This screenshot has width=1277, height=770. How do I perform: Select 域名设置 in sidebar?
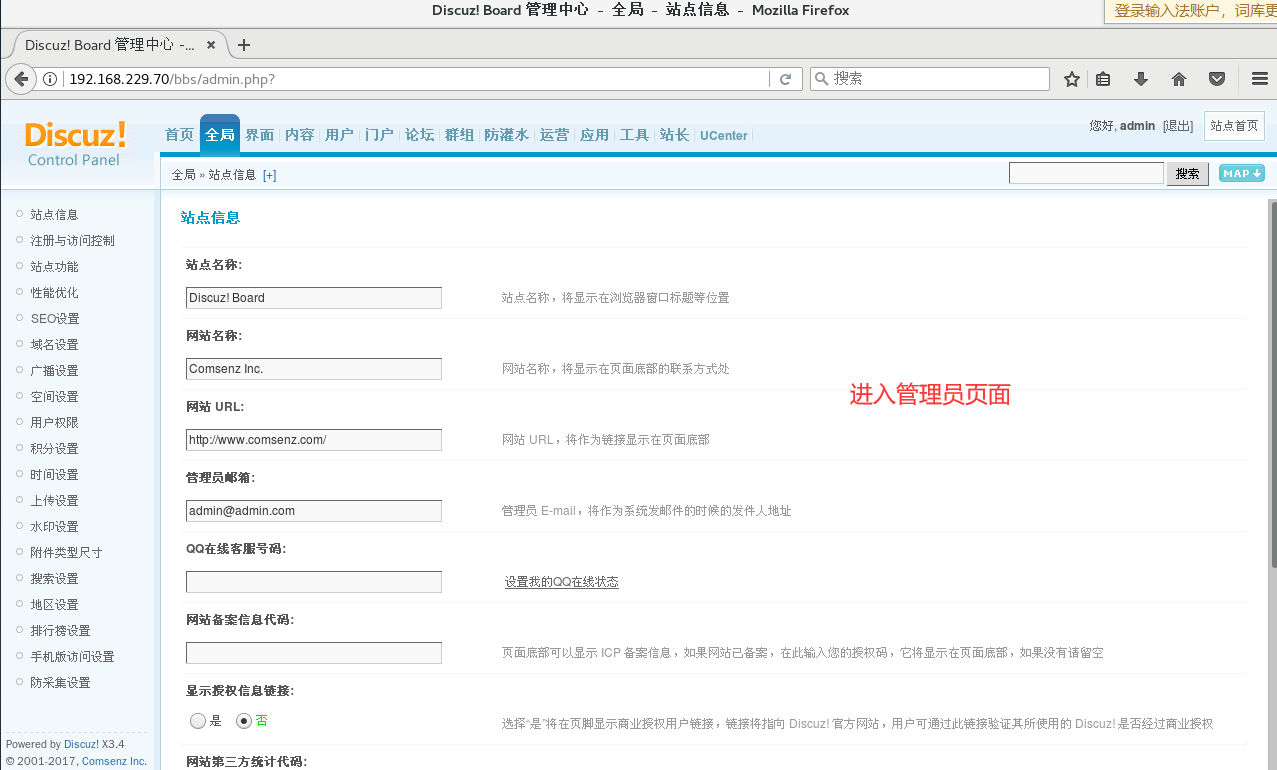tap(54, 345)
